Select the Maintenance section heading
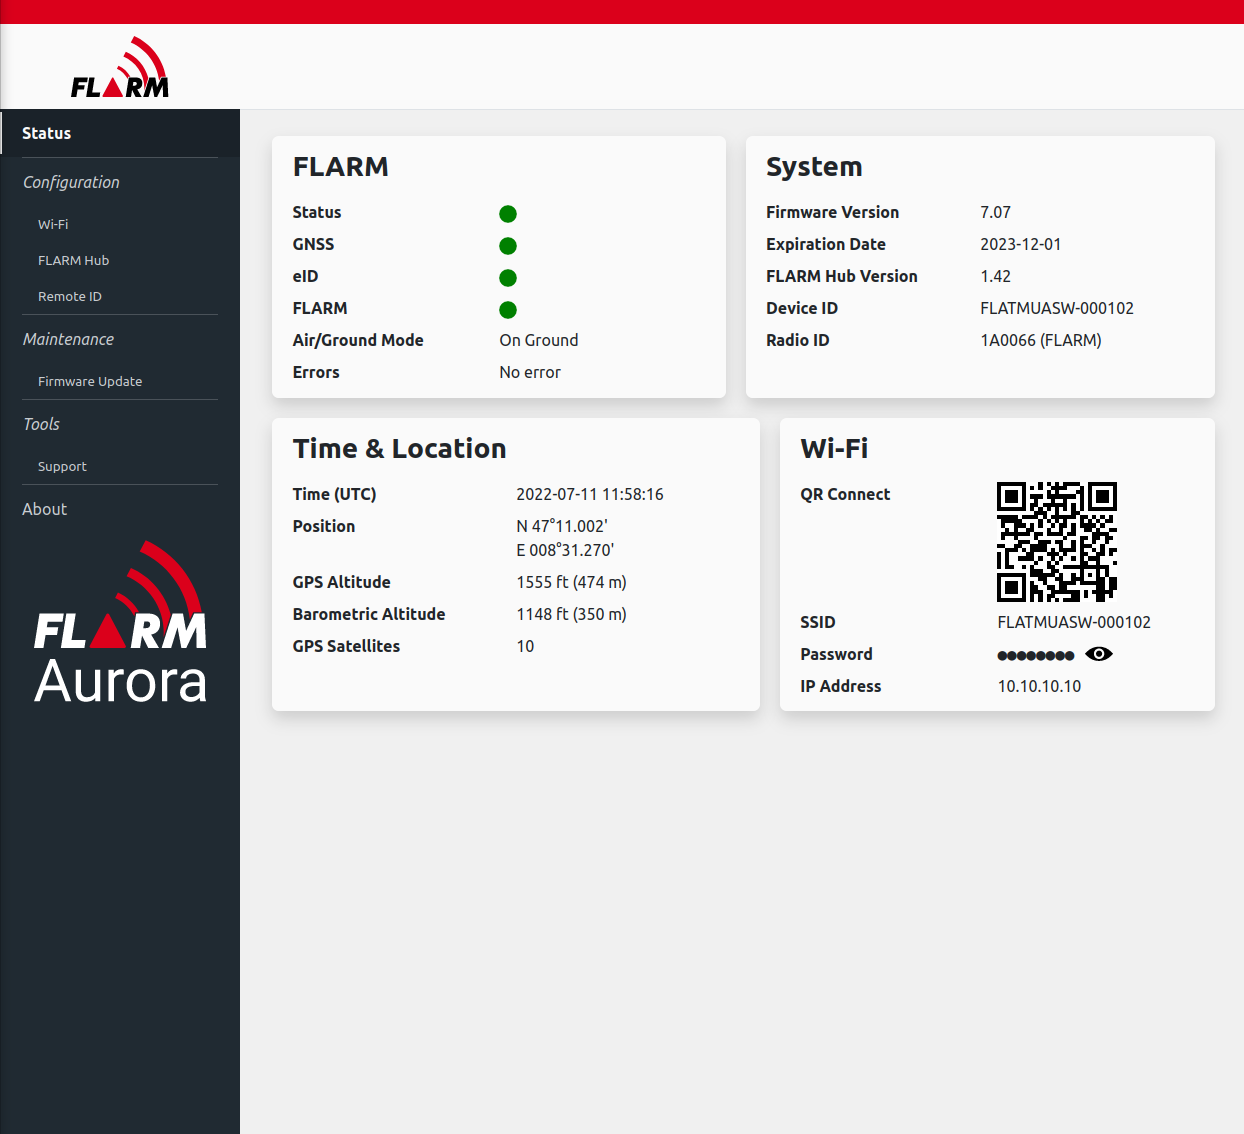The image size is (1244, 1134). tap(68, 339)
